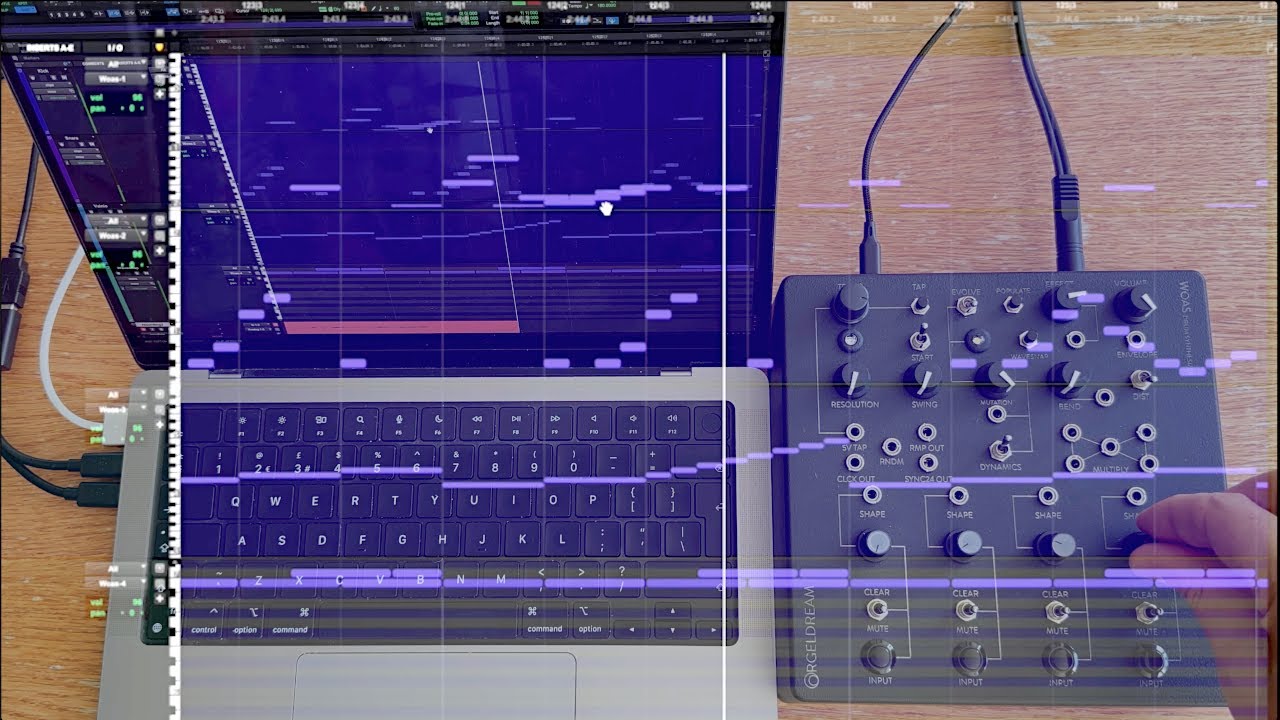Click the control key on the laptop keyboard
The image size is (1280, 720).
coord(204,618)
